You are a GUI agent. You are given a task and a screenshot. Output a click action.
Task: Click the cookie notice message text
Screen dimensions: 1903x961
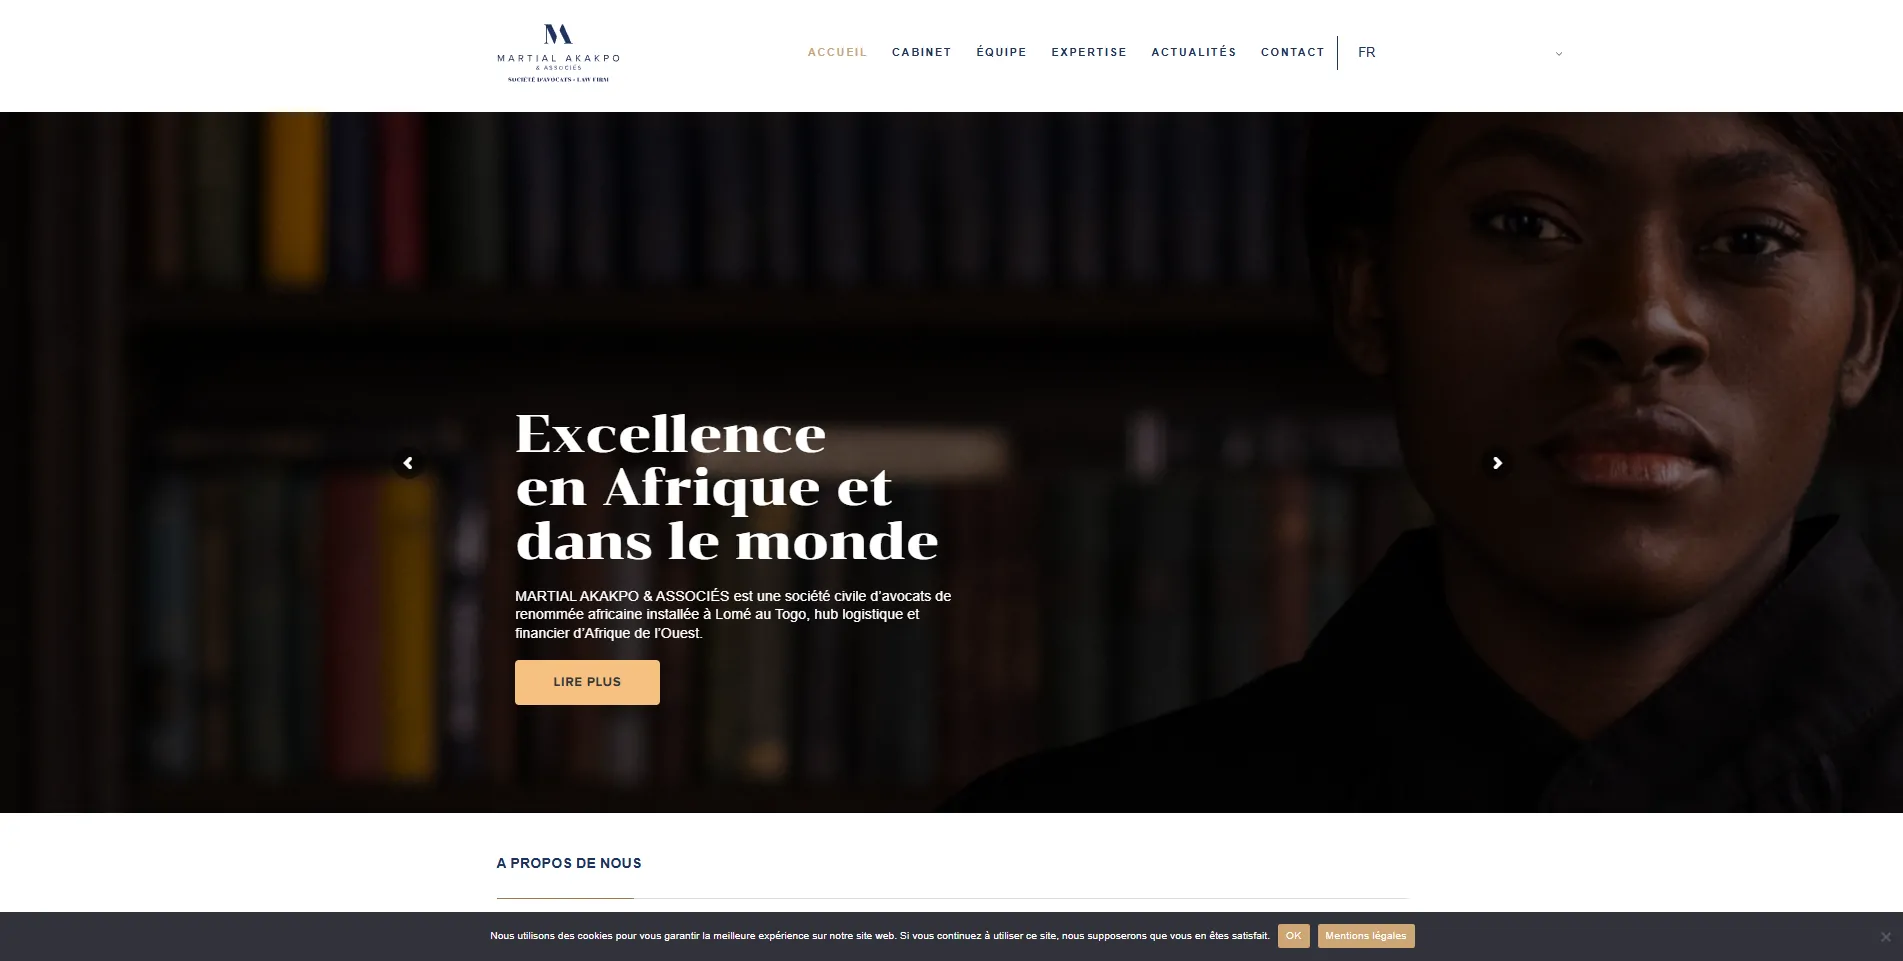click(x=879, y=936)
